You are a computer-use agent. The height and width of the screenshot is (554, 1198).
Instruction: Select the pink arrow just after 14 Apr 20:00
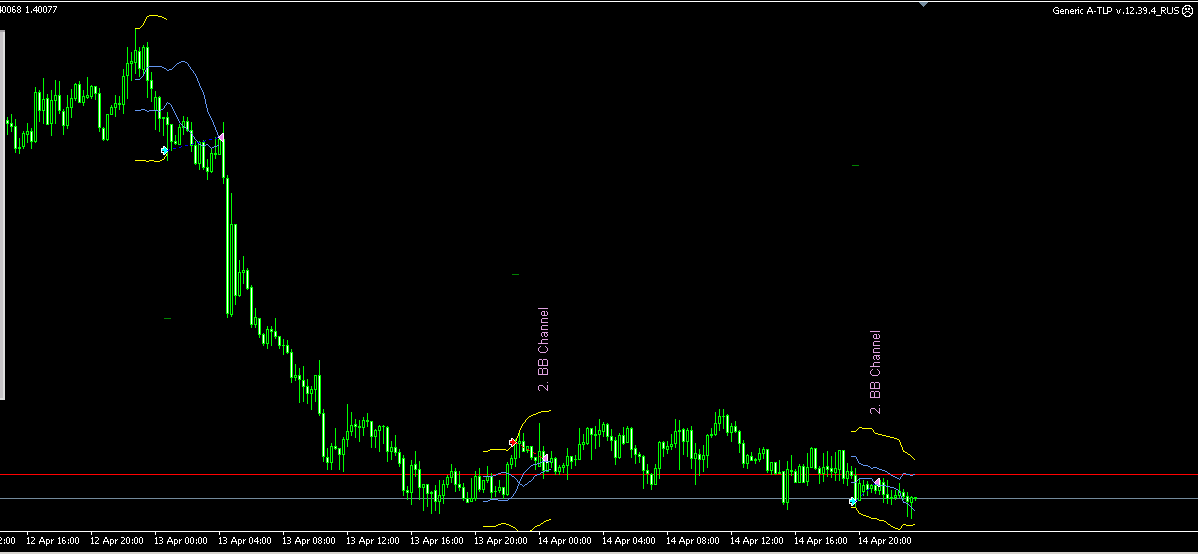pyautogui.click(x=878, y=482)
